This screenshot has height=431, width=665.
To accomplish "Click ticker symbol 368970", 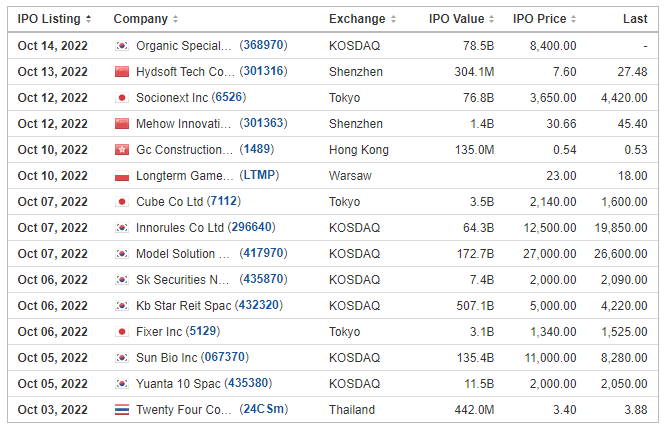I will click(263, 45).
